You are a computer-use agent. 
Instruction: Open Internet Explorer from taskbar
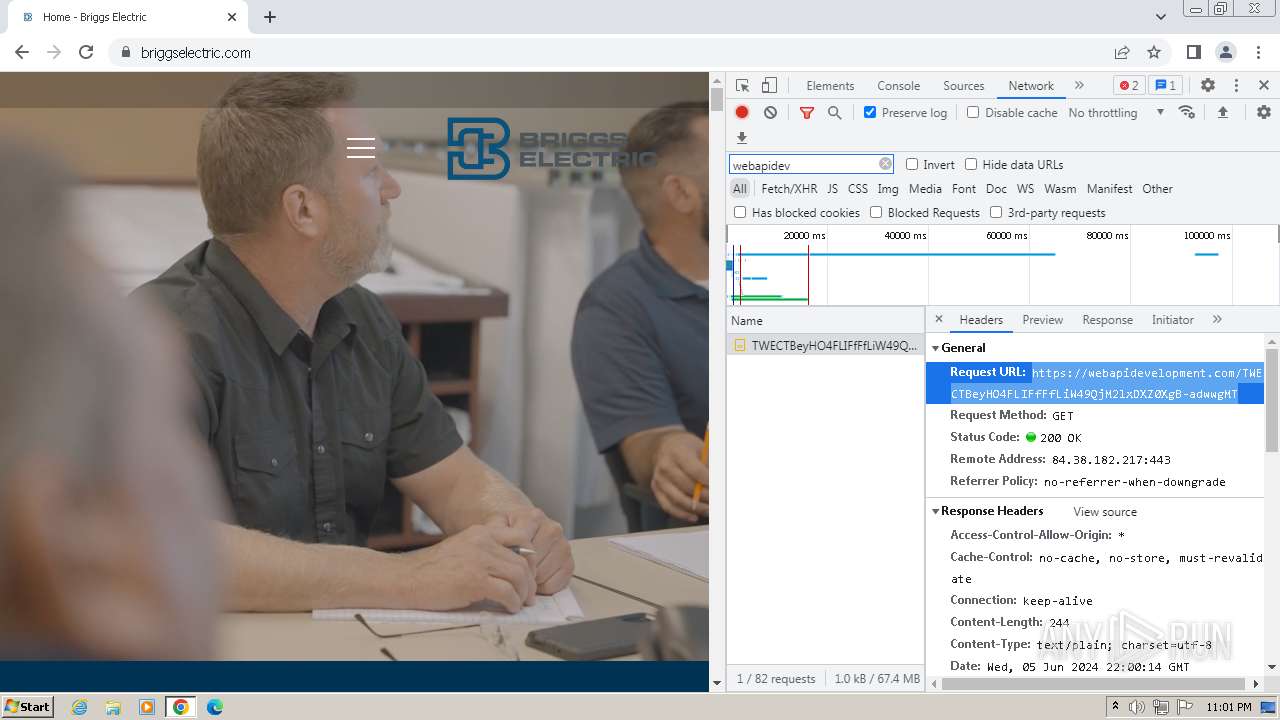[x=79, y=707]
